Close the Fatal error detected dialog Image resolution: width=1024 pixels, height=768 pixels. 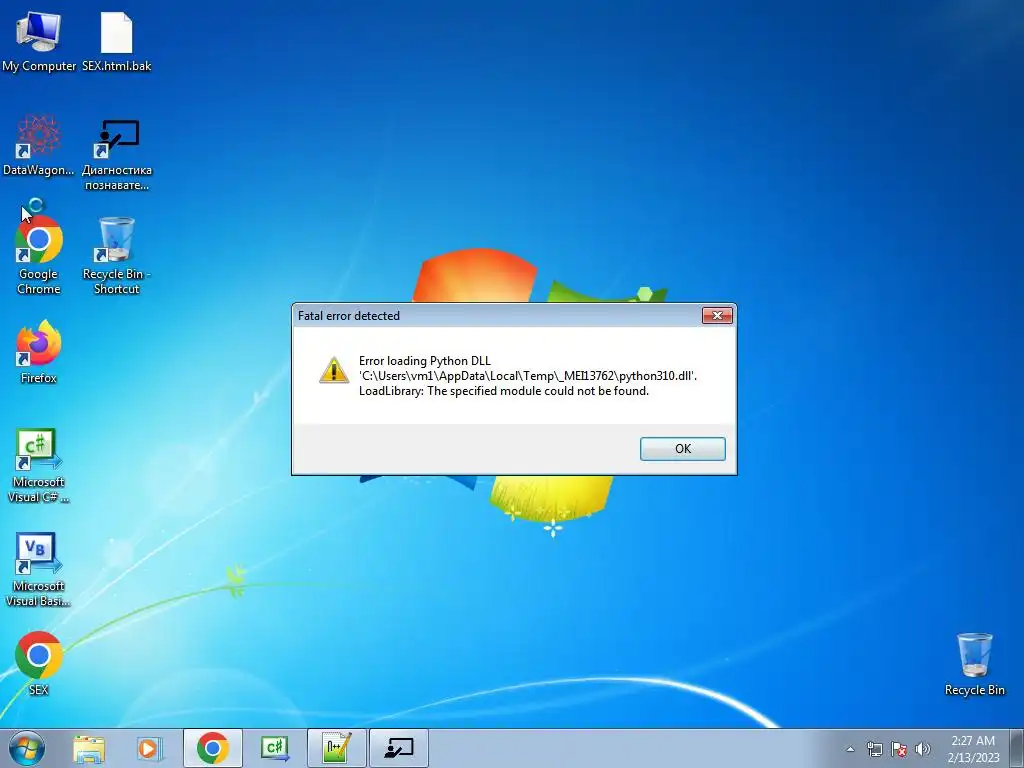pos(717,315)
